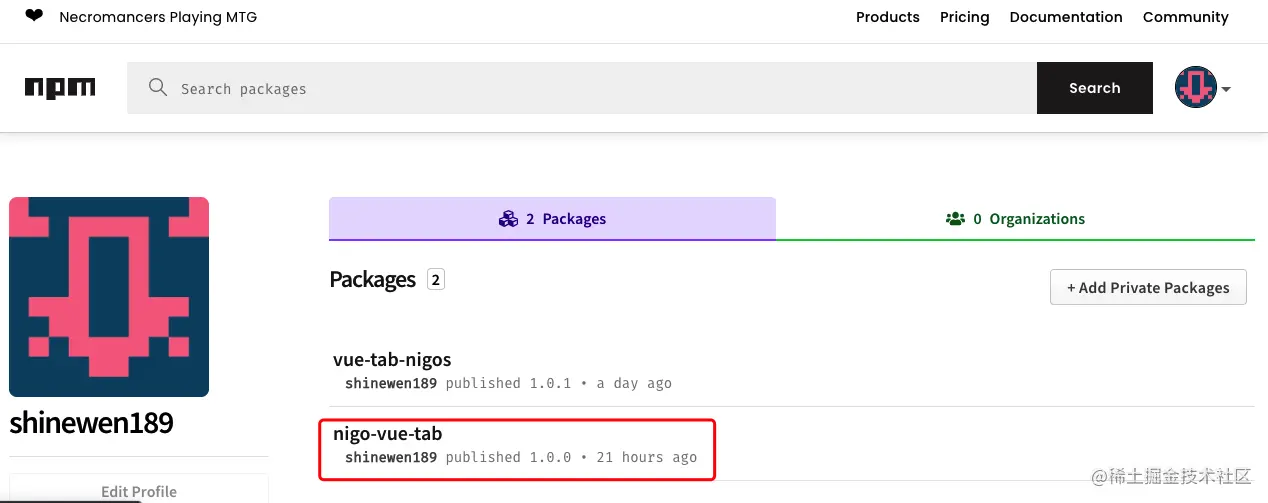Click the '21 hours ago' timestamp
The image size is (1268, 503).
[x=647, y=457]
